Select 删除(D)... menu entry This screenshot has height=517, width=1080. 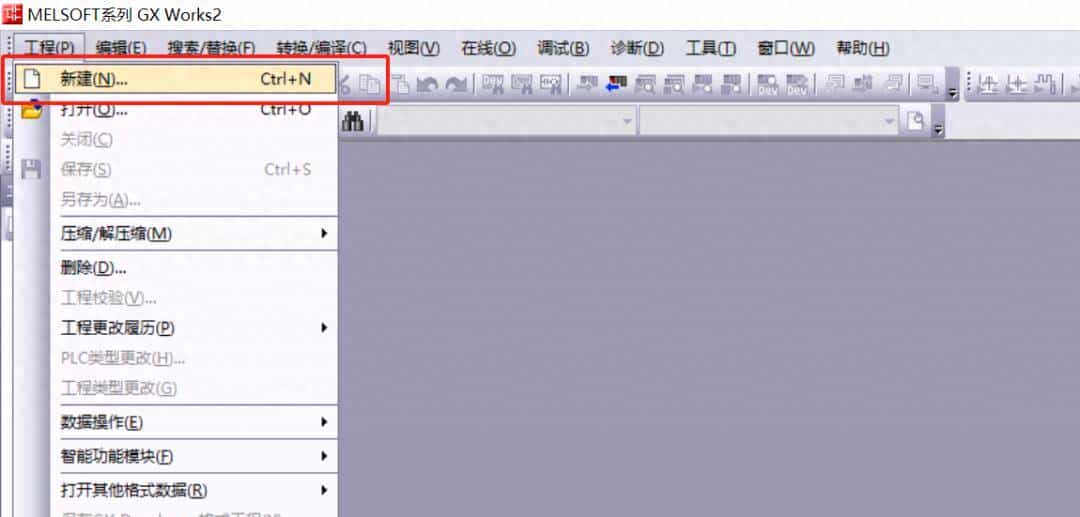[x=176, y=268]
